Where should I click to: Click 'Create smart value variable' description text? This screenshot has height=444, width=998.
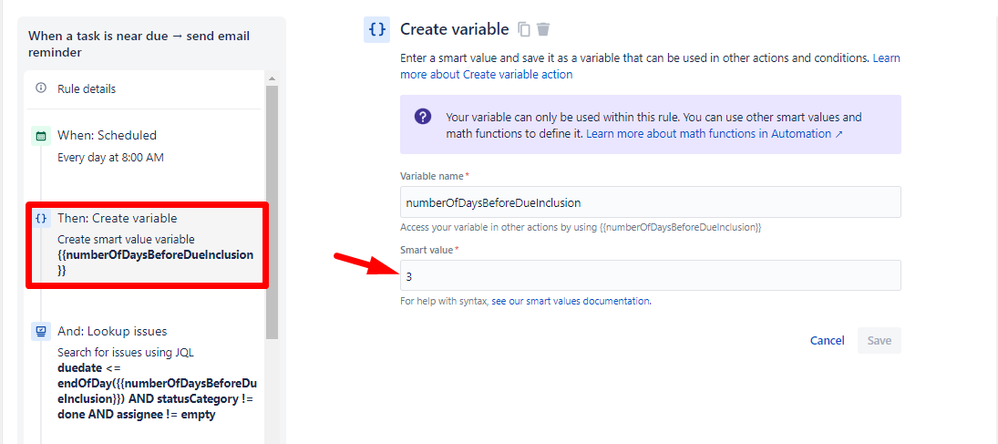[x=126, y=239]
